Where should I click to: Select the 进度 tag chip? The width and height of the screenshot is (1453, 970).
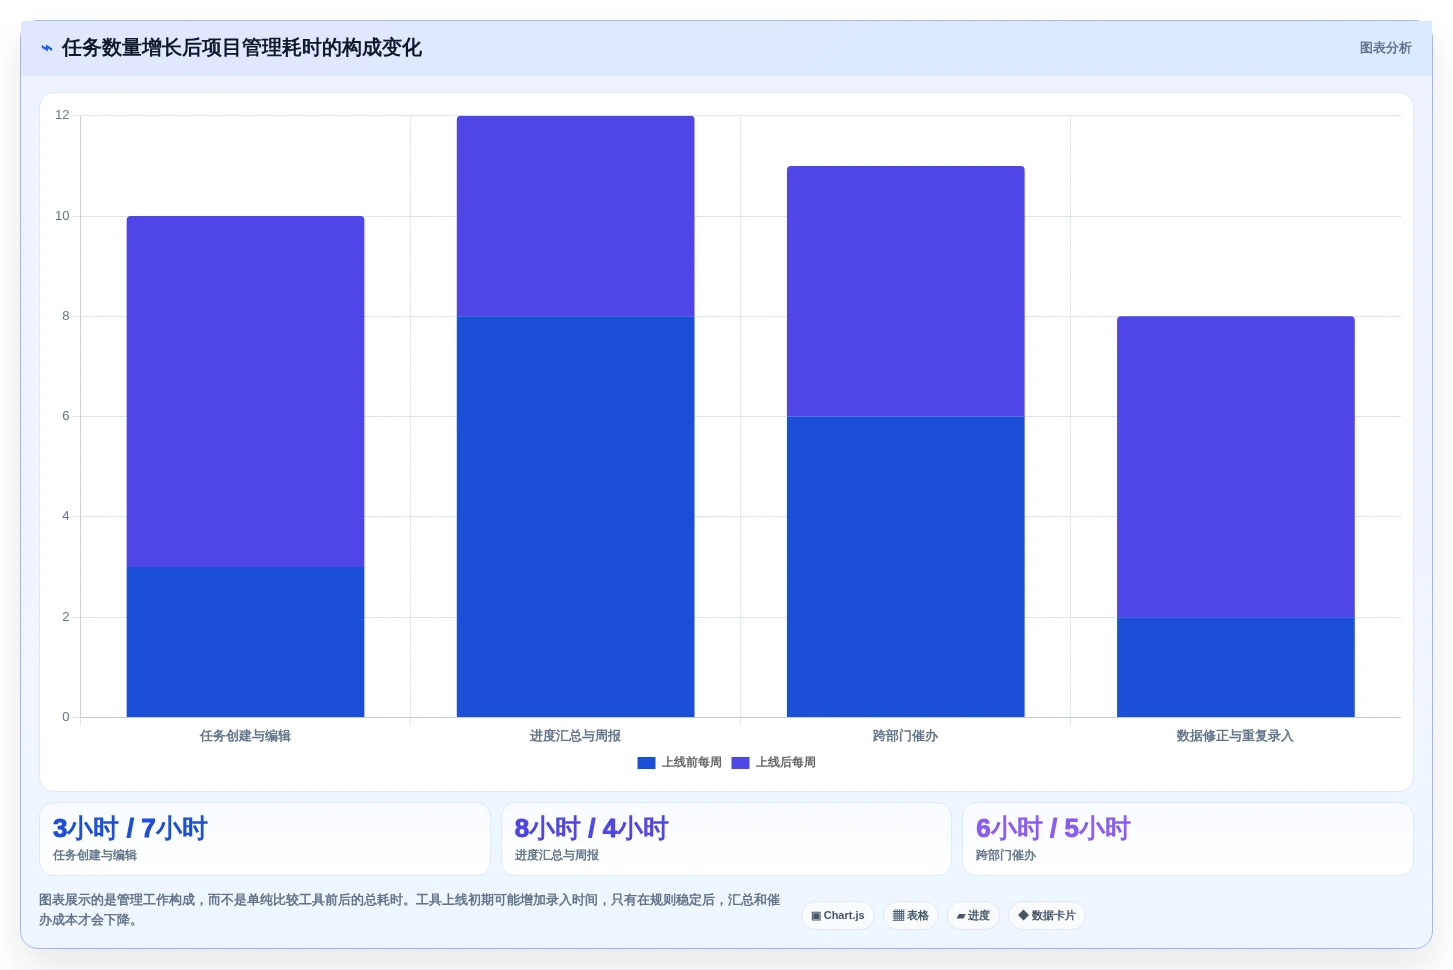(973, 915)
